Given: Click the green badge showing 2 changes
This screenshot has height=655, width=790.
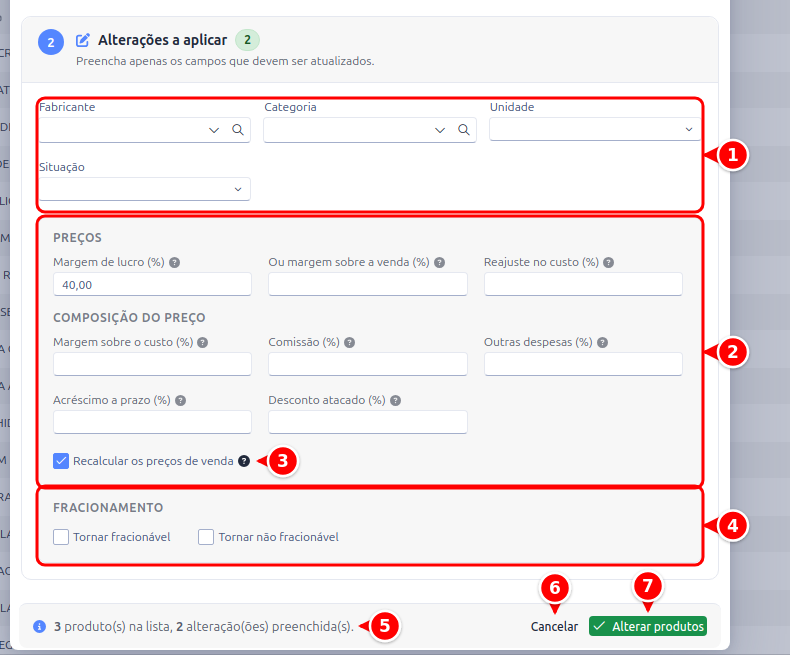Looking at the screenshot, I should (x=247, y=40).
